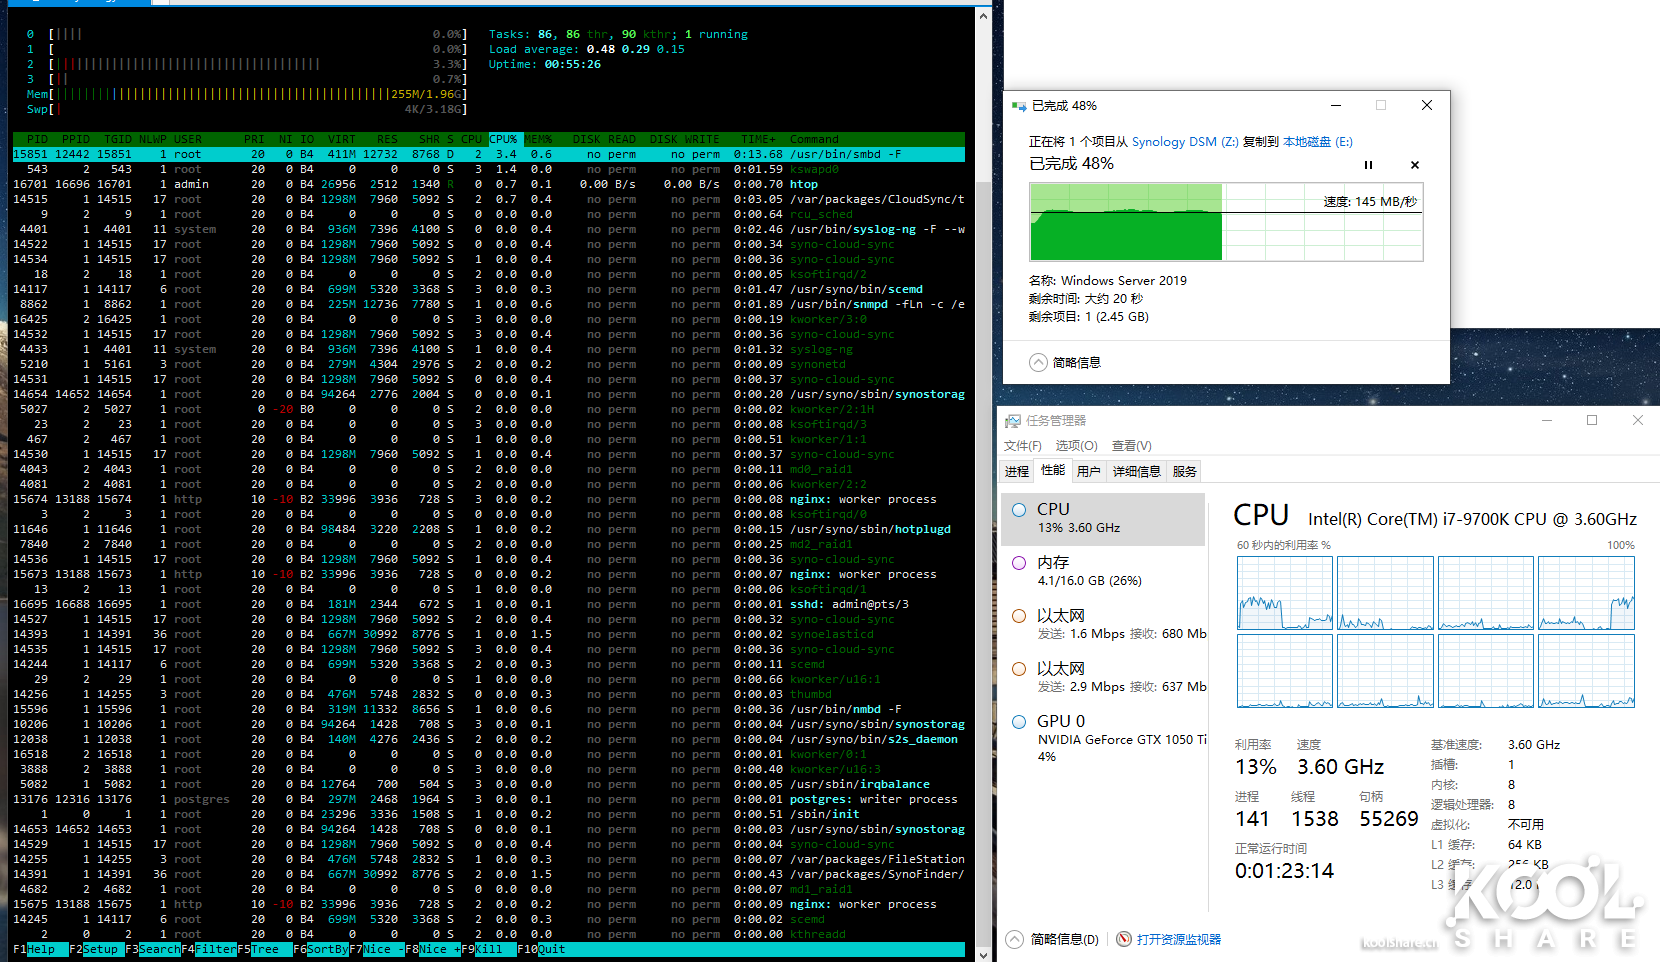Screen dimensions: 1660x962
Task: Click the local disk (E:) destination link
Action: (1318, 142)
